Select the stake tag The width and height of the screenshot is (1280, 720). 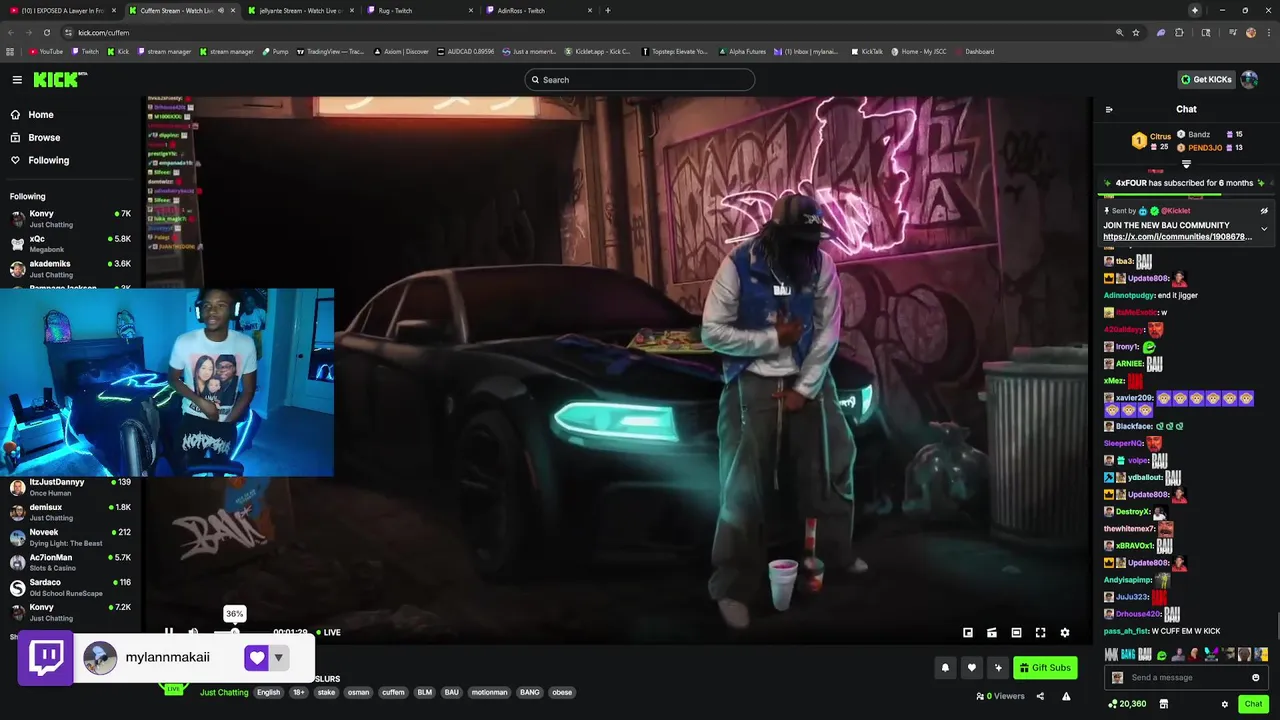(326, 692)
